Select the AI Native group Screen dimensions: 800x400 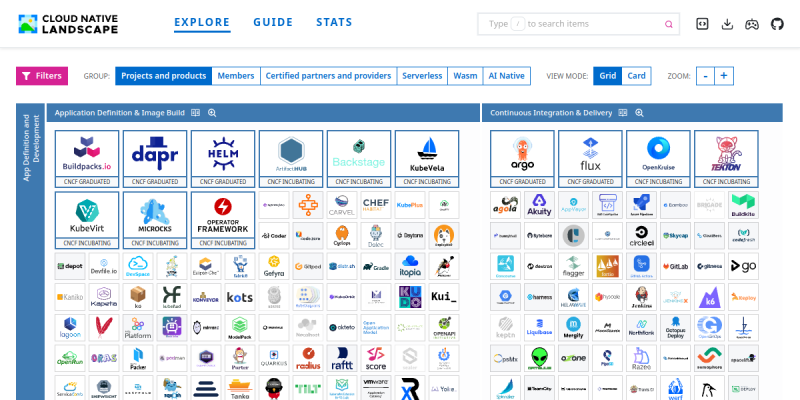pyautogui.click(x=507, y=76)
